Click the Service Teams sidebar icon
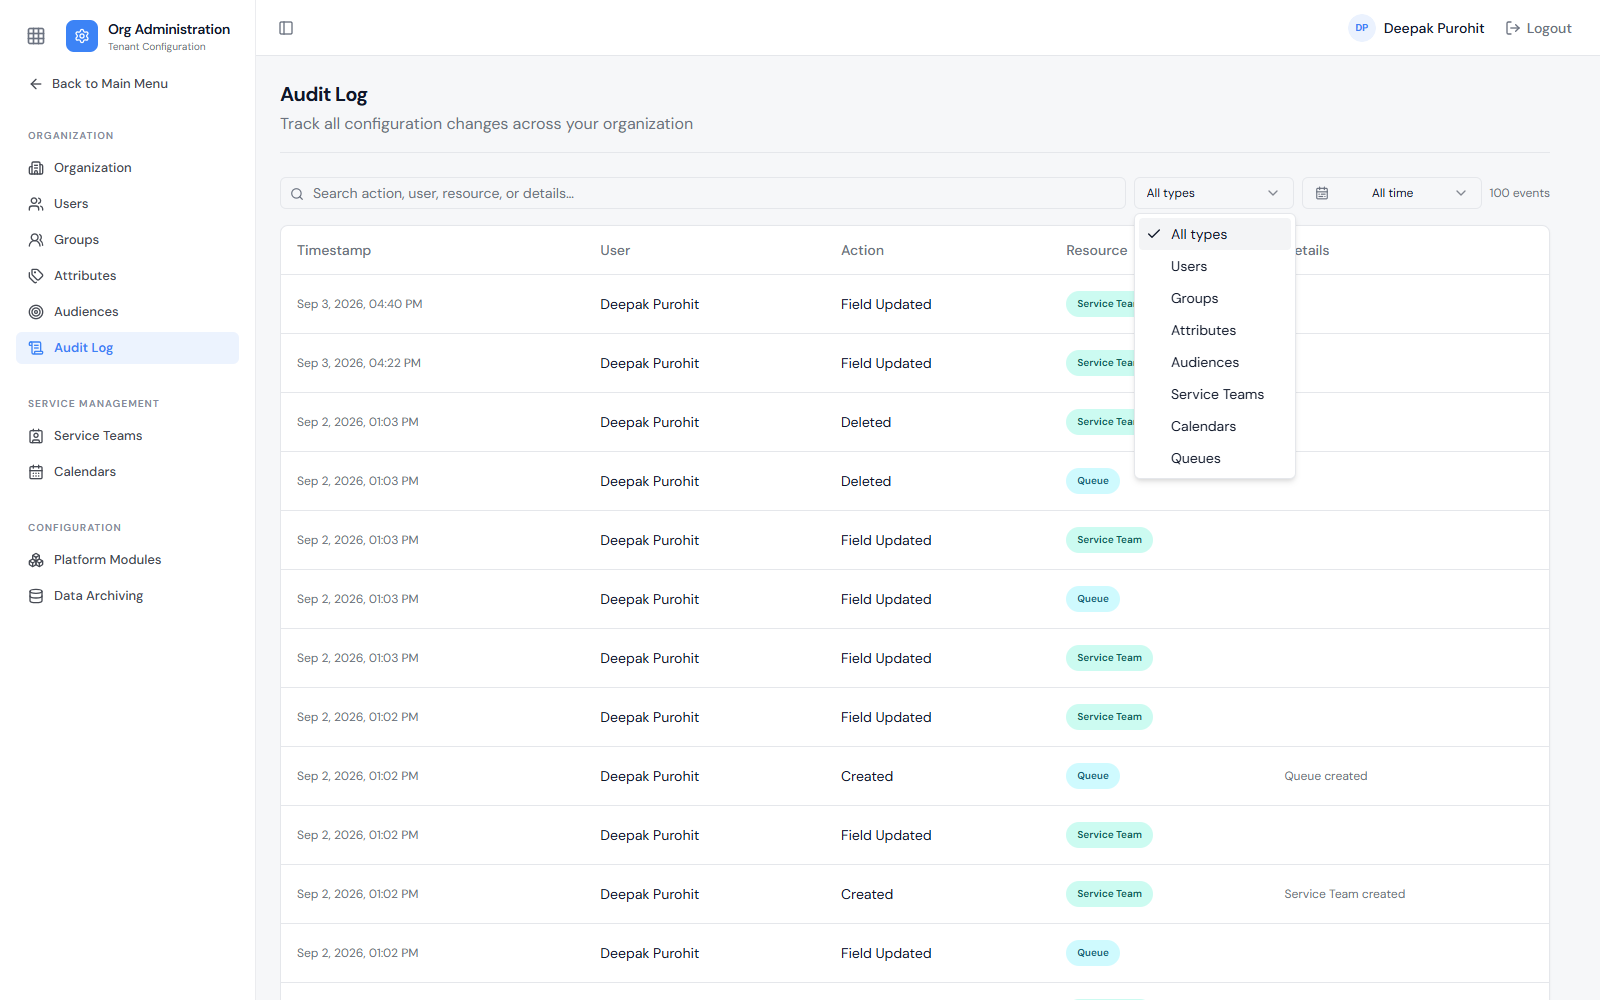1600x1000 pixels. [x=36, y=436]
